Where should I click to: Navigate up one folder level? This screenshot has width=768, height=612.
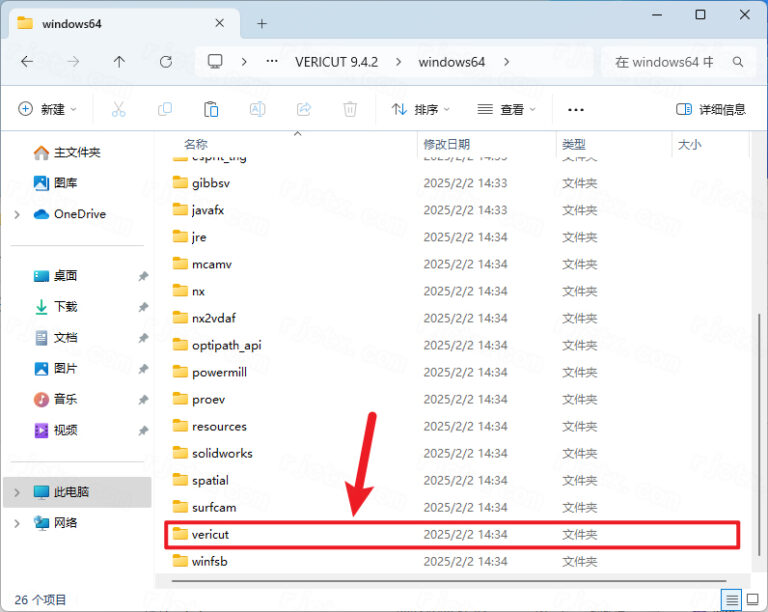coord(119,62)
